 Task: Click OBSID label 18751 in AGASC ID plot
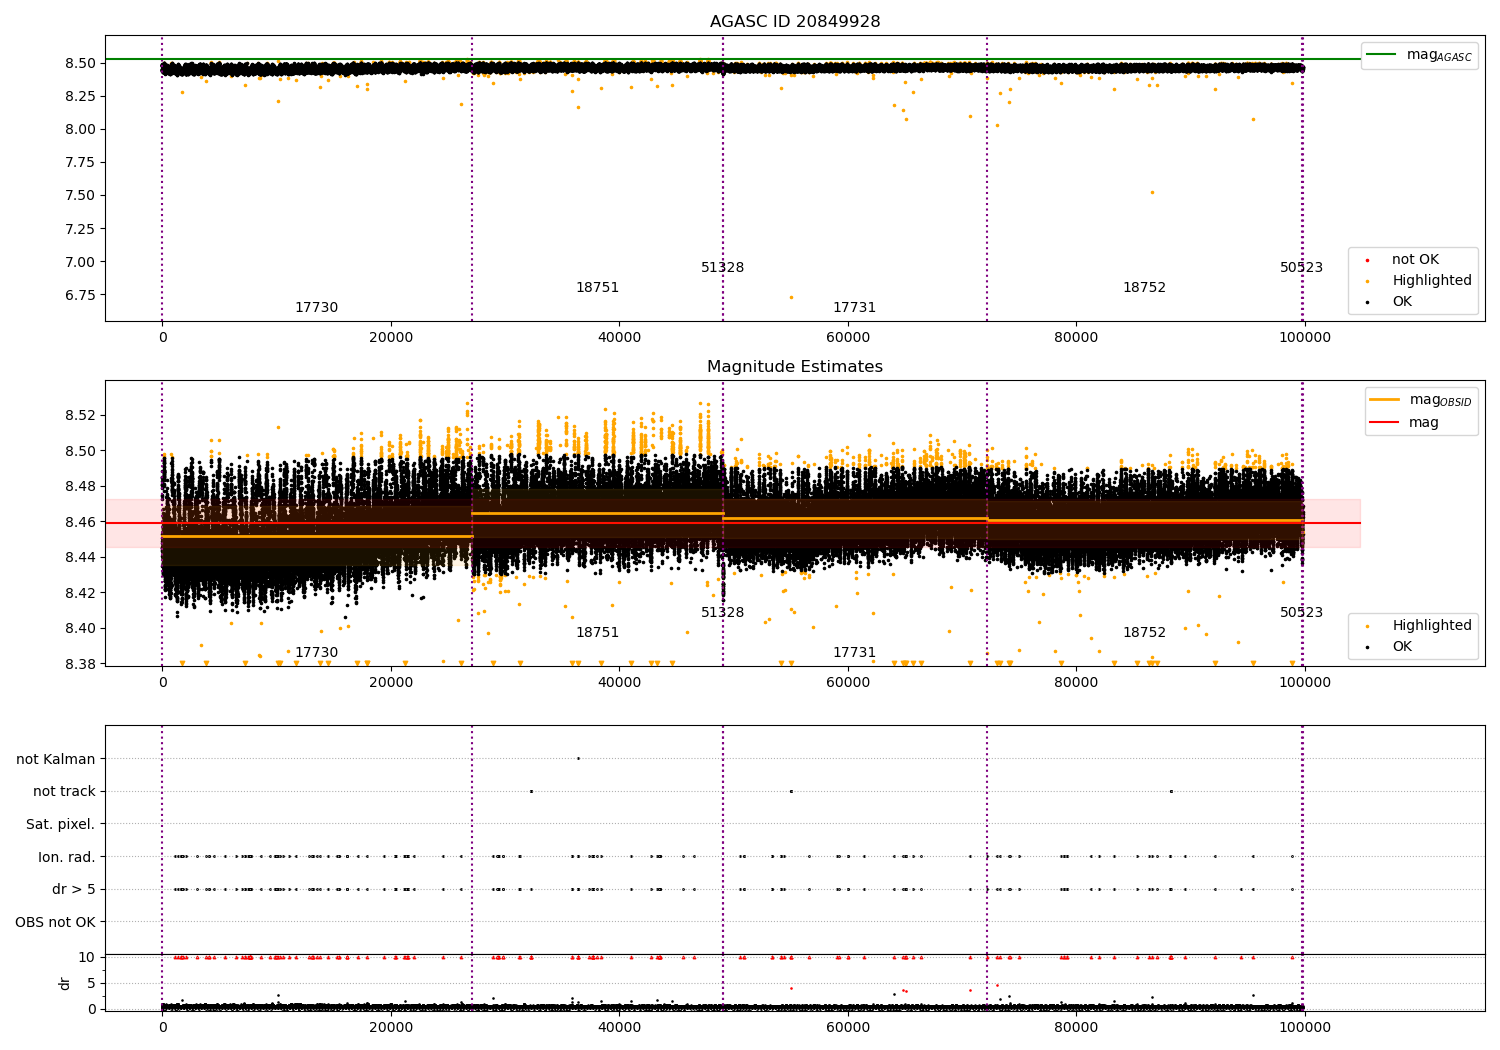(x=597, y=288)
